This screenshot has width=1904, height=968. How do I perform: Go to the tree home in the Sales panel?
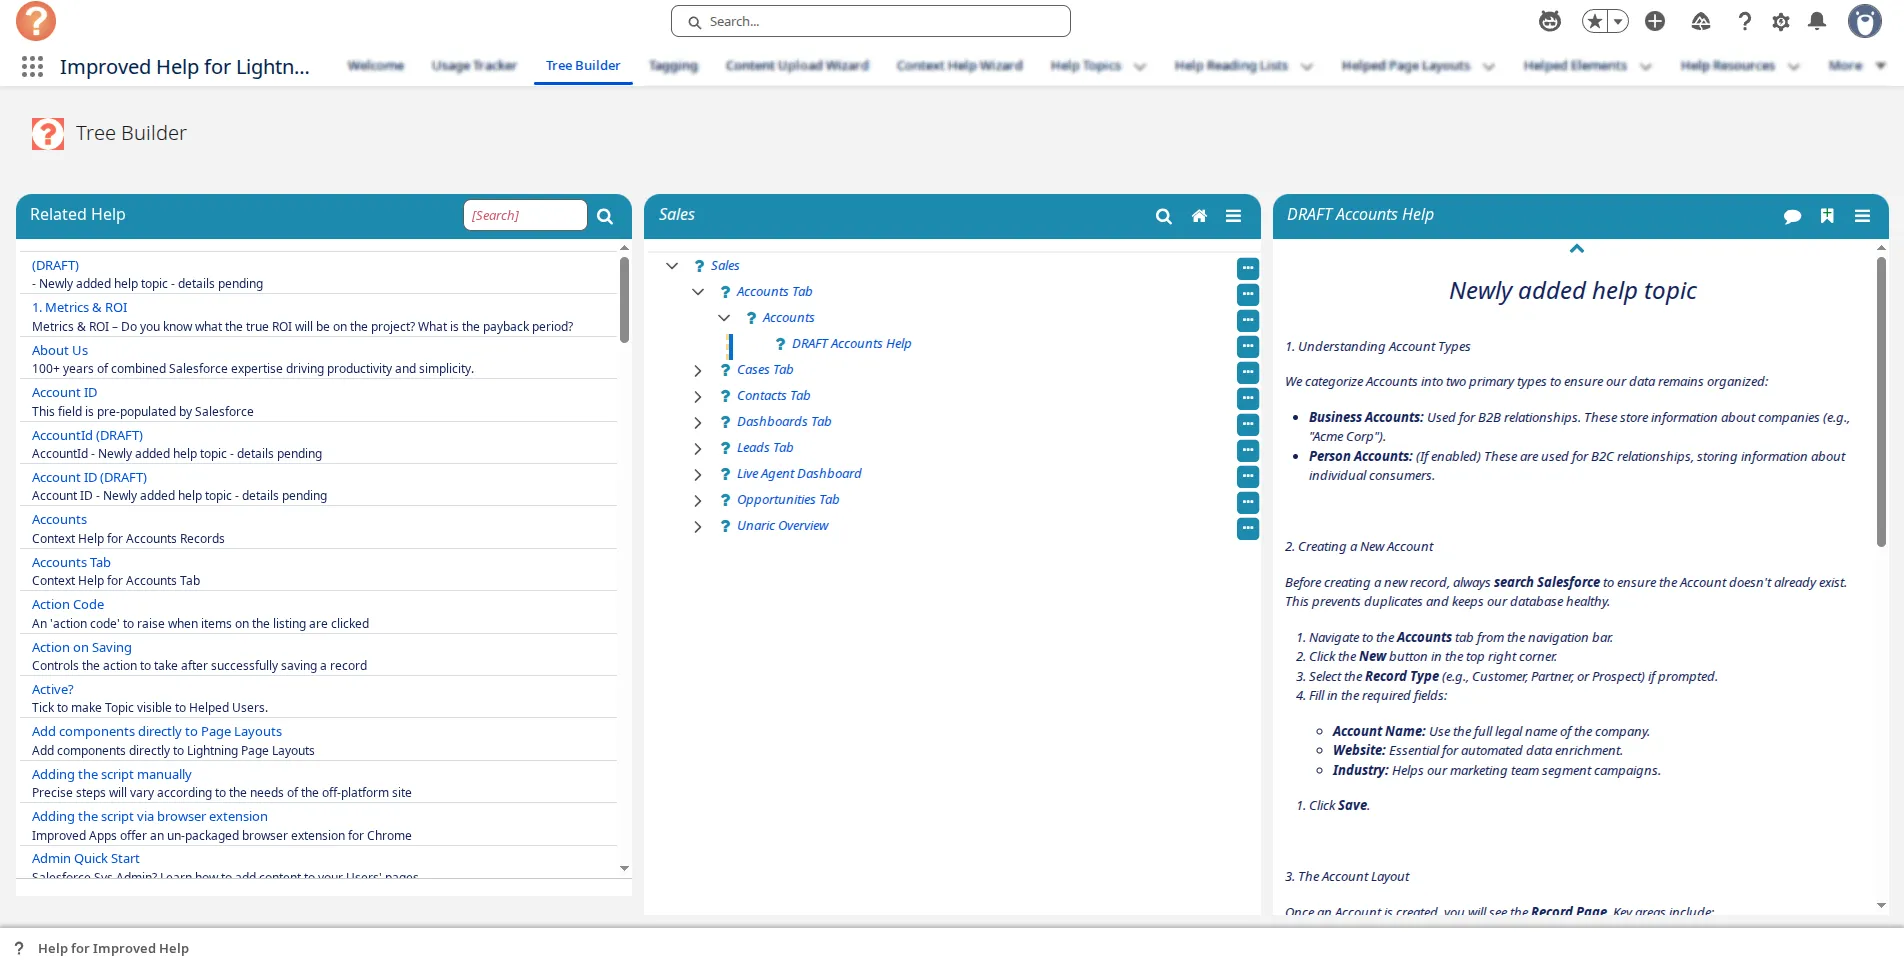point(1199,216)
